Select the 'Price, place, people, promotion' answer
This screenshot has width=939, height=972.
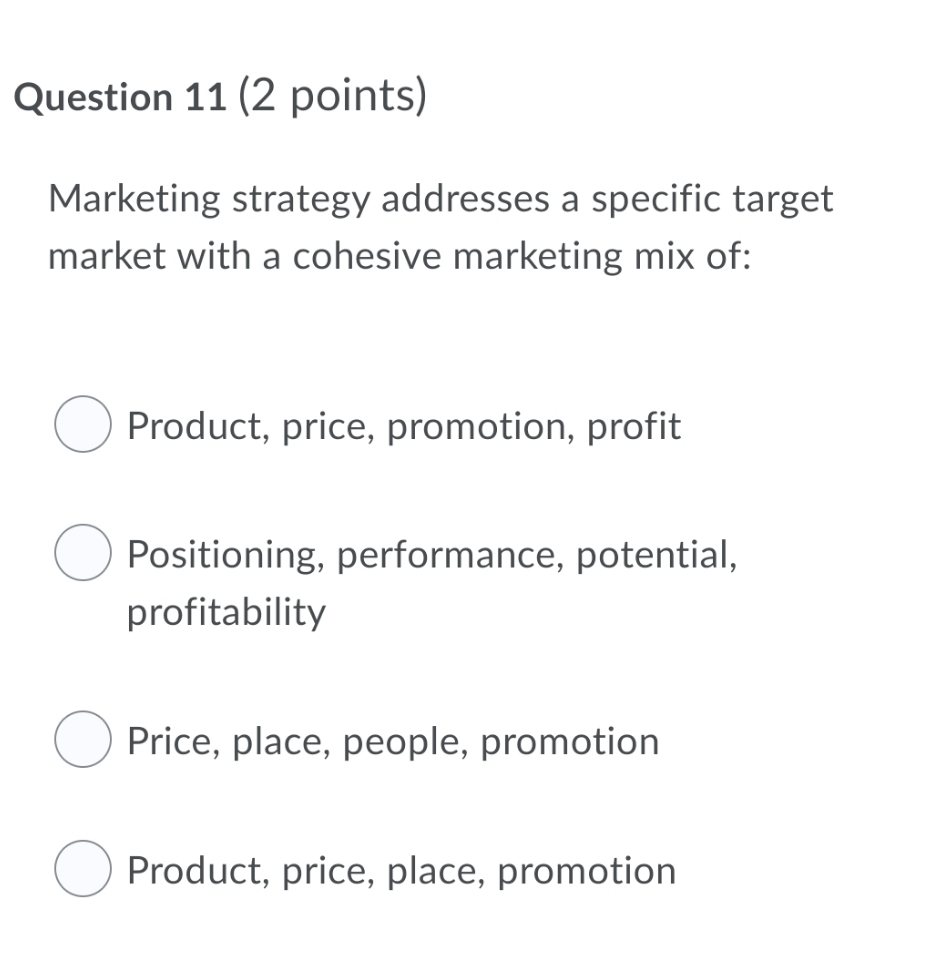tap(83, 741)
